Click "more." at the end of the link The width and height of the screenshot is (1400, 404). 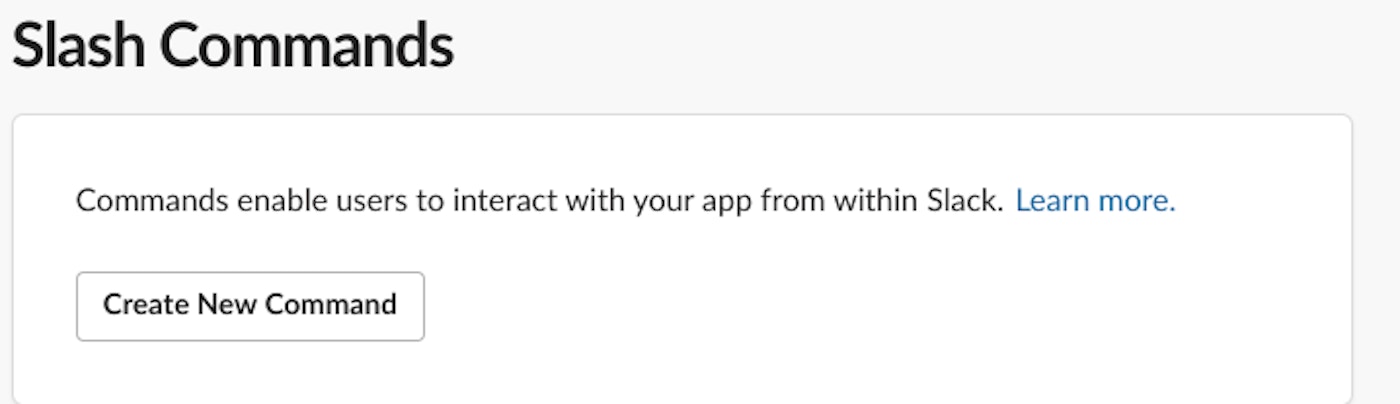coord(1137,201)
